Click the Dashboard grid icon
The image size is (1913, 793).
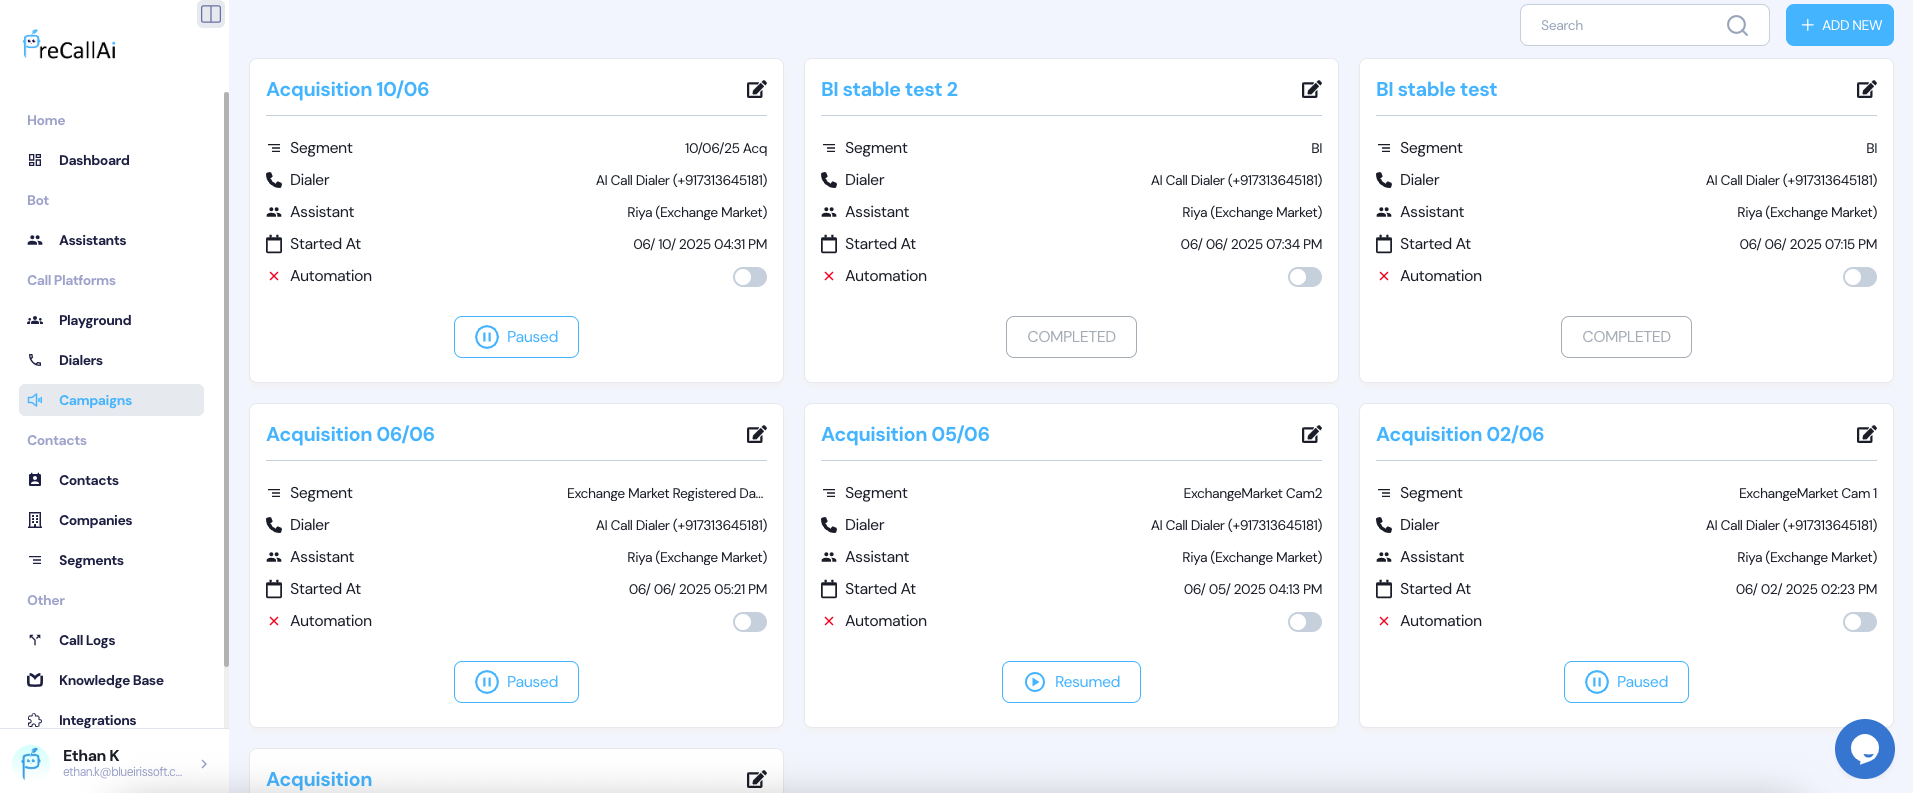point(35,160)
